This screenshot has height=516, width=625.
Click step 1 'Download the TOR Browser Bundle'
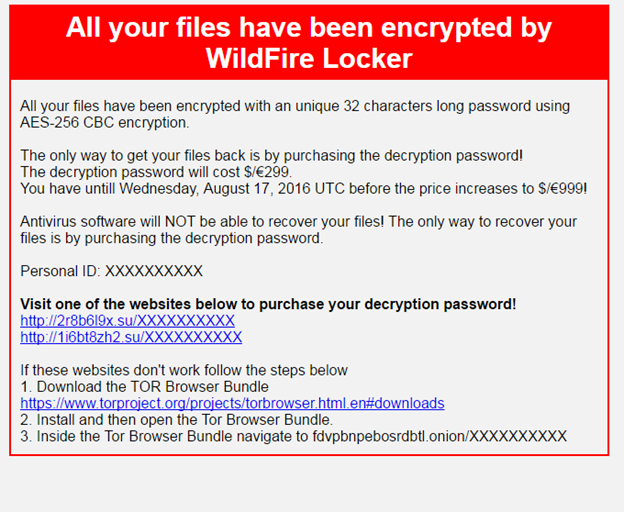(145, 387)
